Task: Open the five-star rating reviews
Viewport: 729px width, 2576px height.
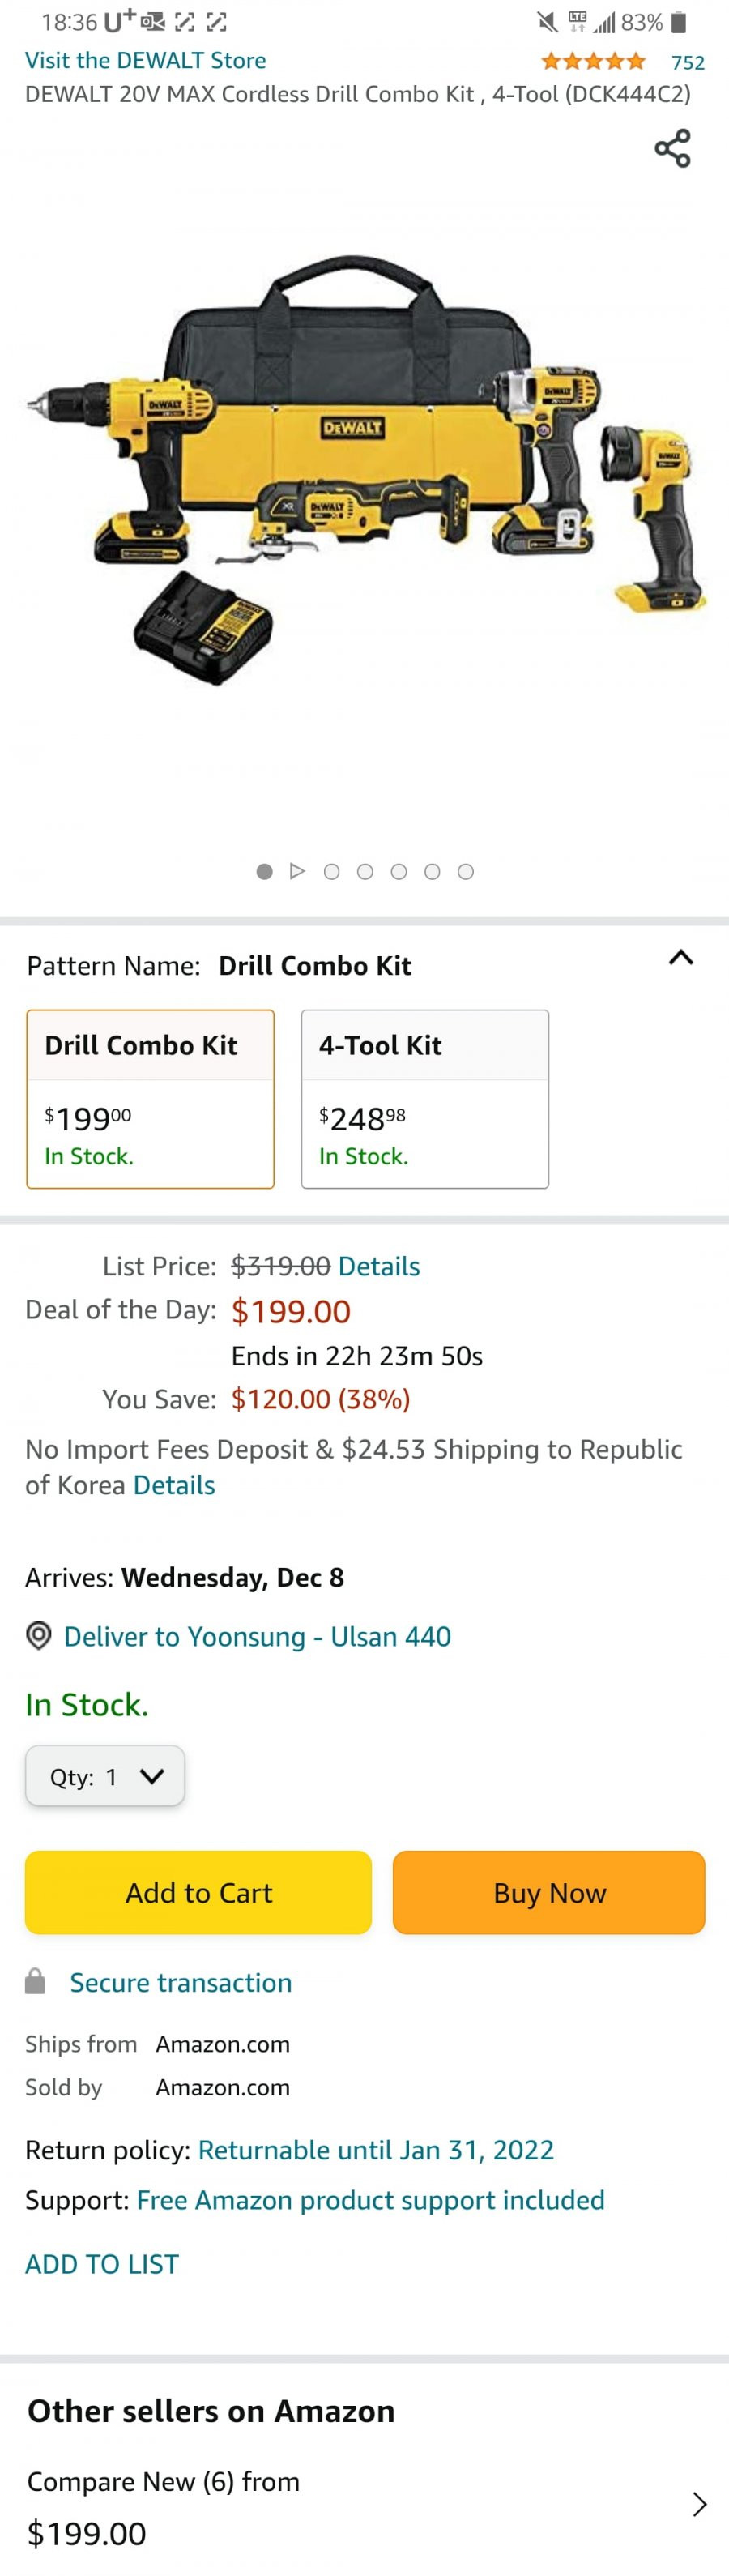Action: [x=593, y=62]
